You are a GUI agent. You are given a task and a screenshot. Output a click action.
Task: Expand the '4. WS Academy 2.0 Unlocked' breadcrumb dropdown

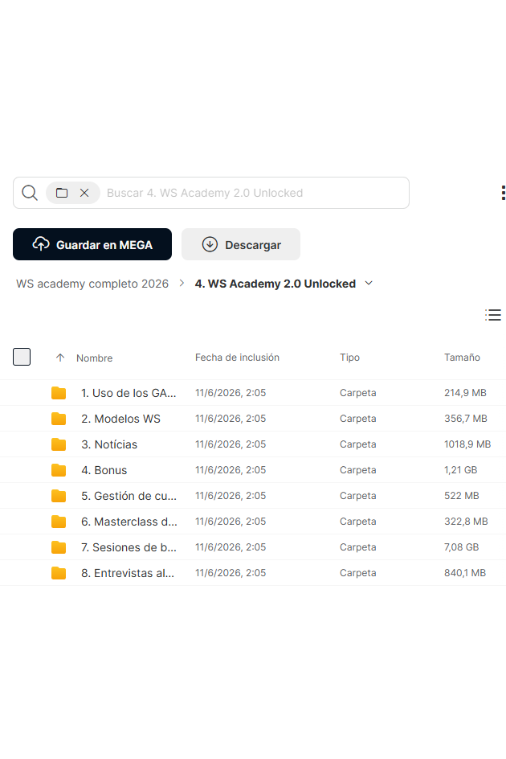click(x=368, y=283)
